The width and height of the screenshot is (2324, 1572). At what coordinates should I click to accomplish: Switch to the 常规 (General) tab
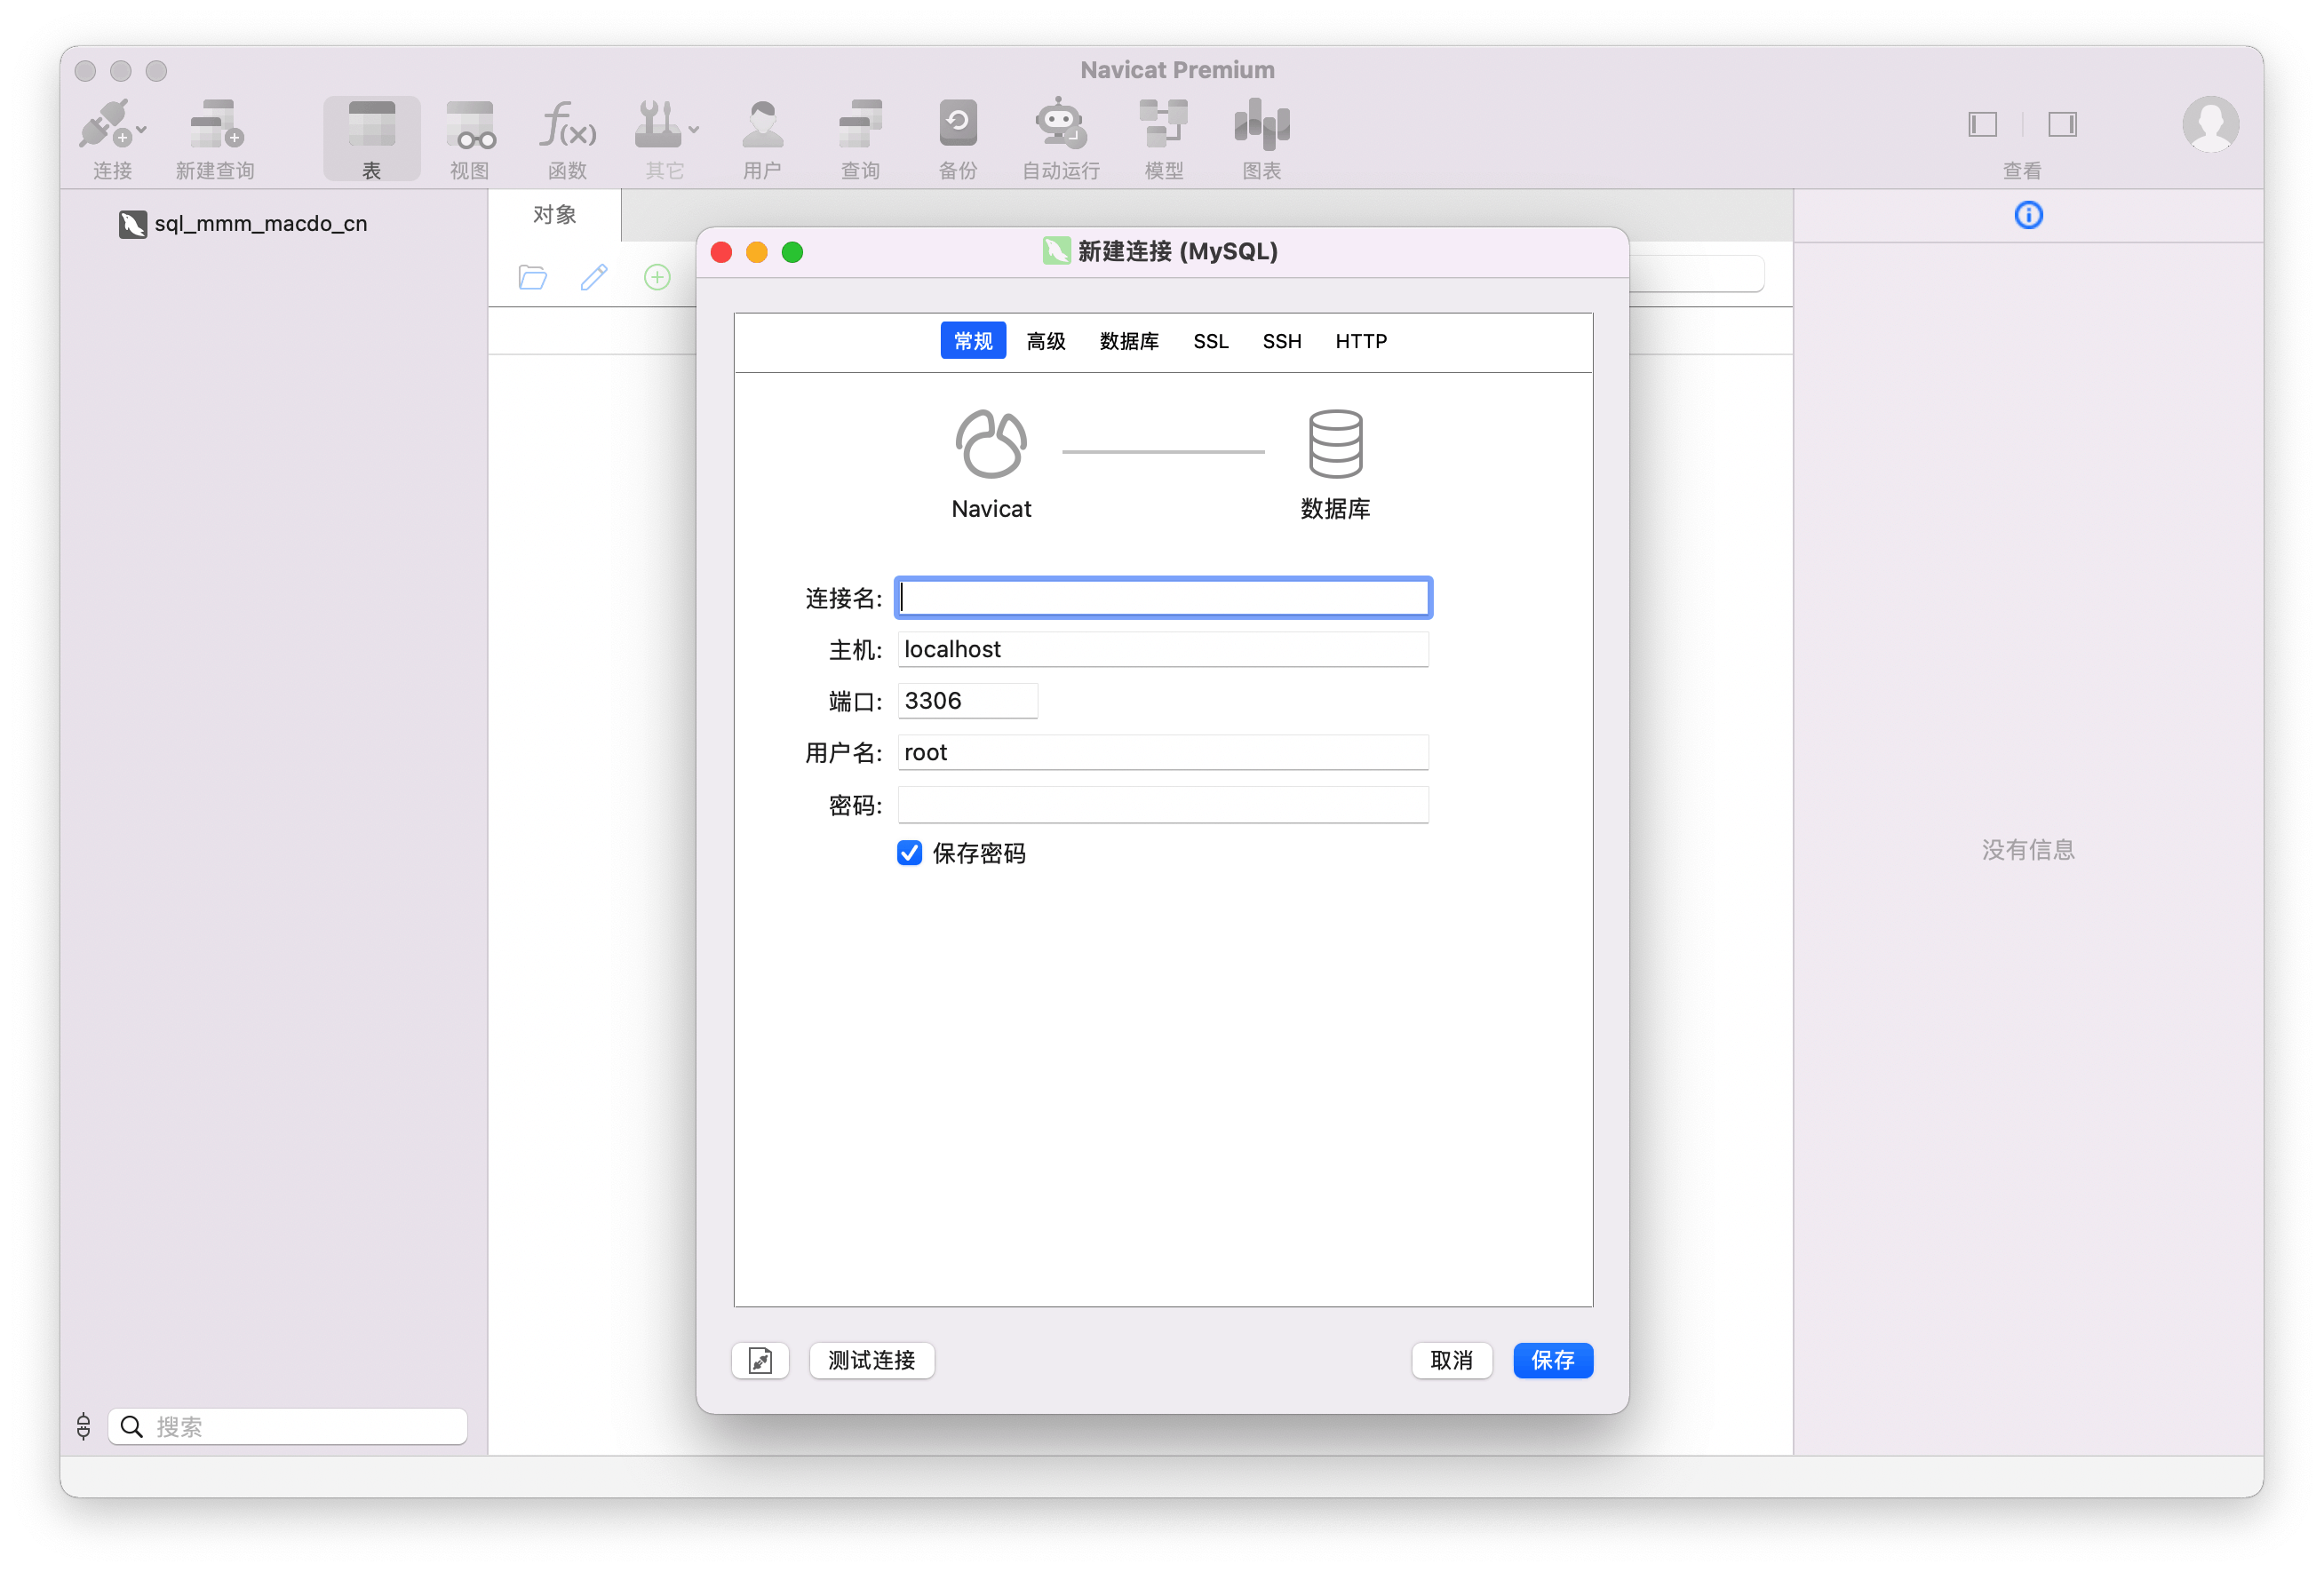(x=973, y=341)
